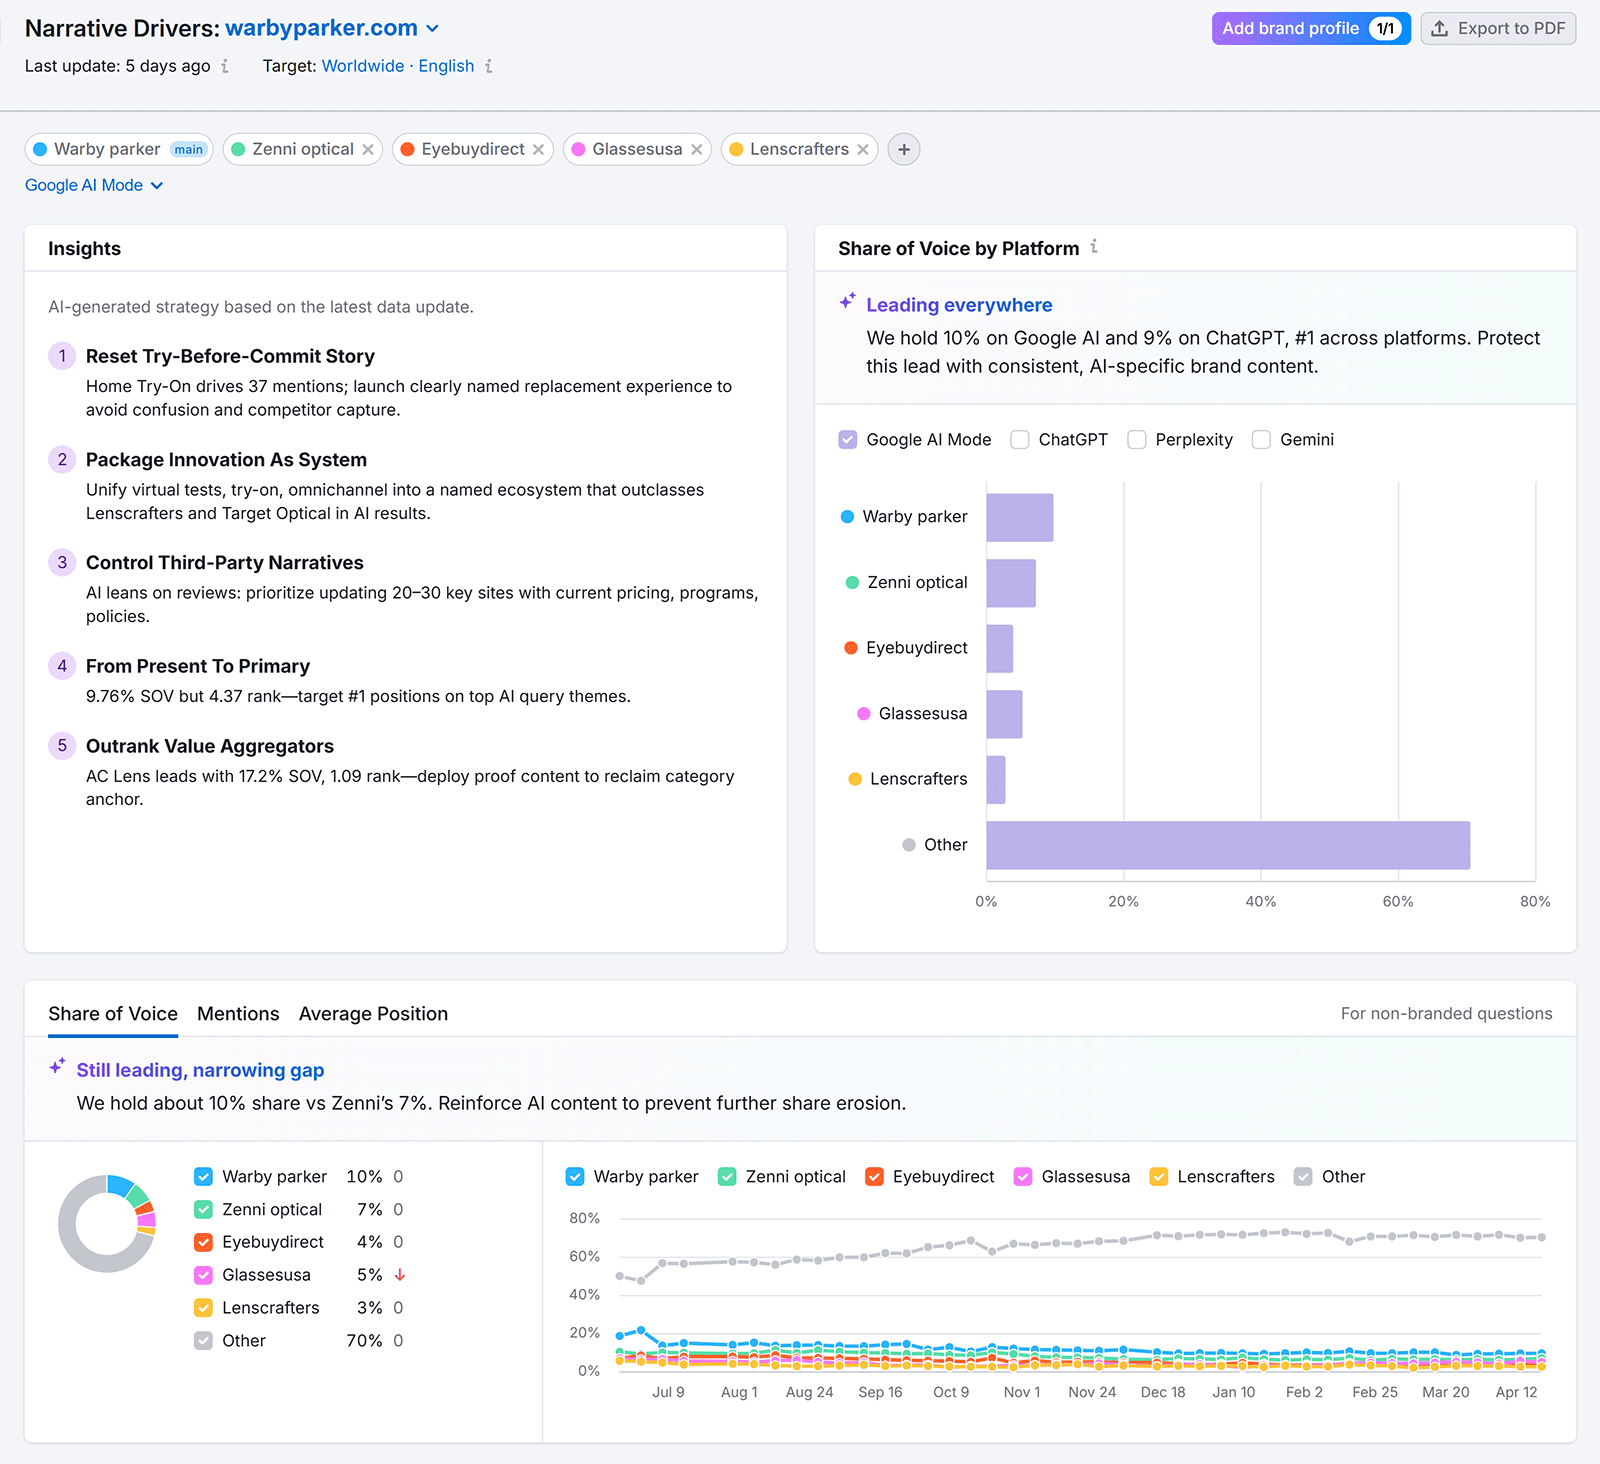Toggle Eyebuydirect line in the trend chart legend

point(874,1177)
